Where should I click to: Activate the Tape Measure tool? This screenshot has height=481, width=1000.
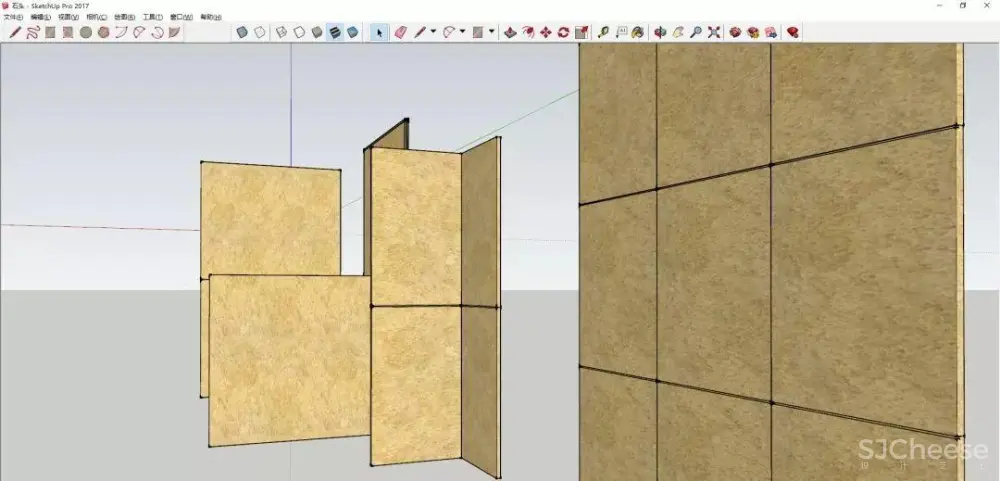click(604, 32)
